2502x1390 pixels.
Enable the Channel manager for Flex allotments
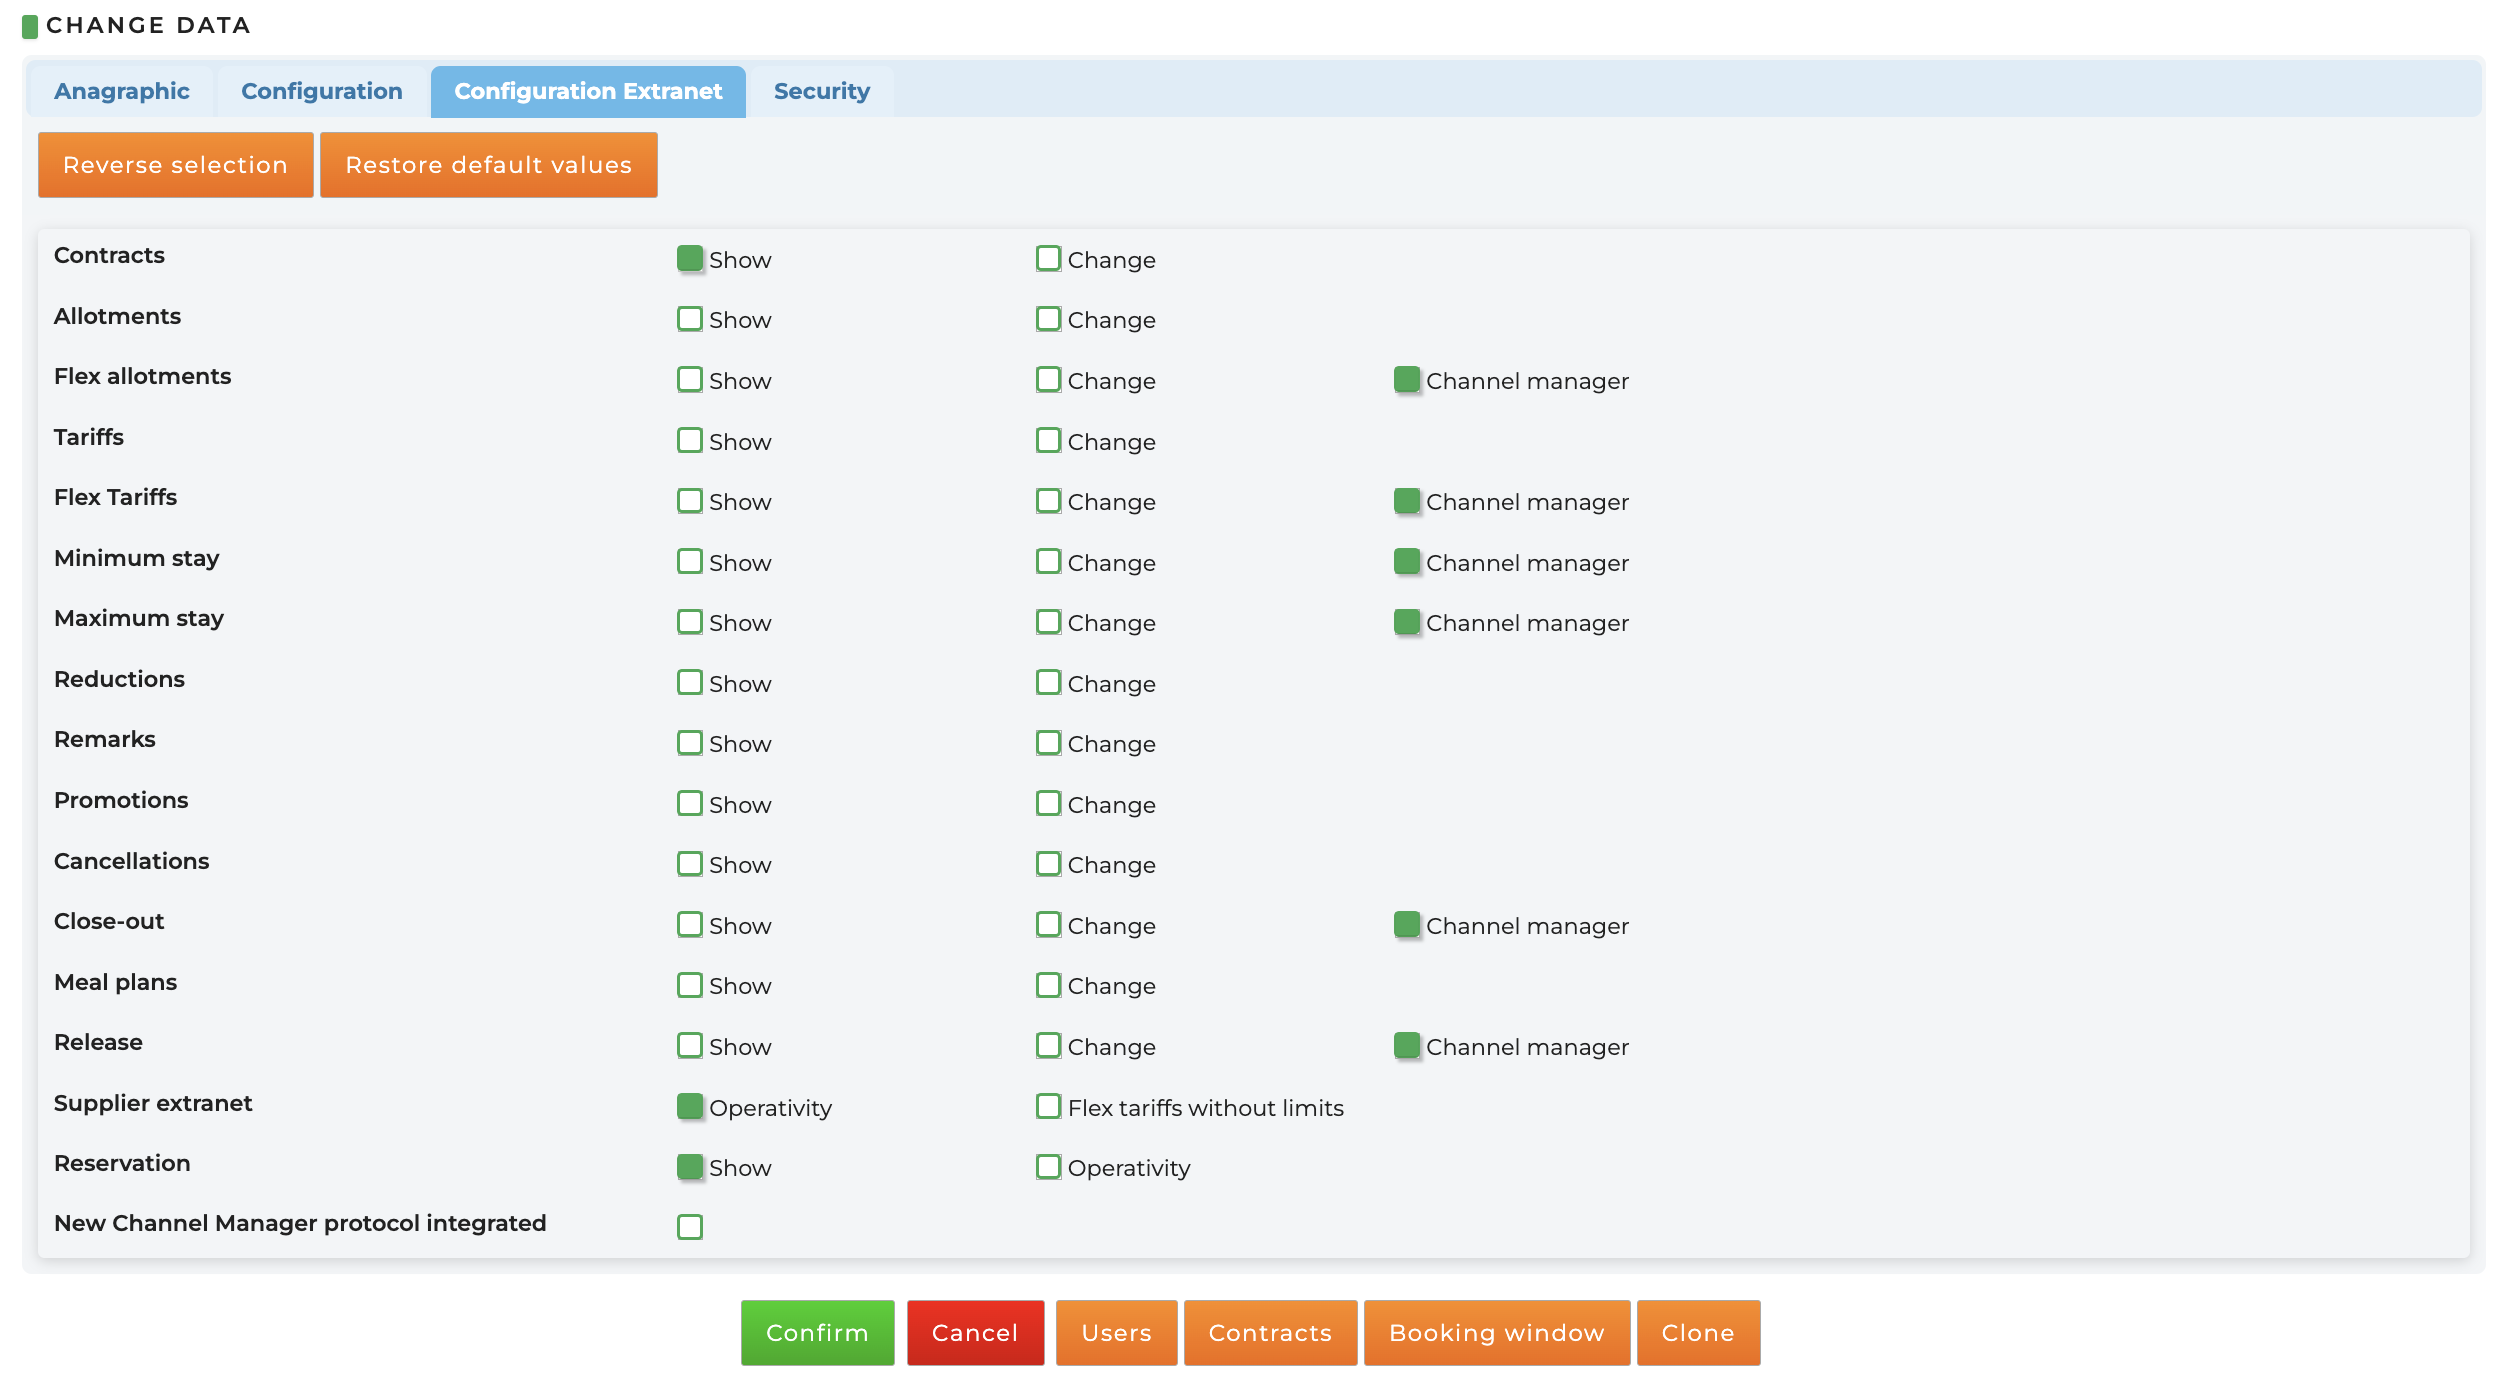pyautogui.click(x=1405, y=378)
